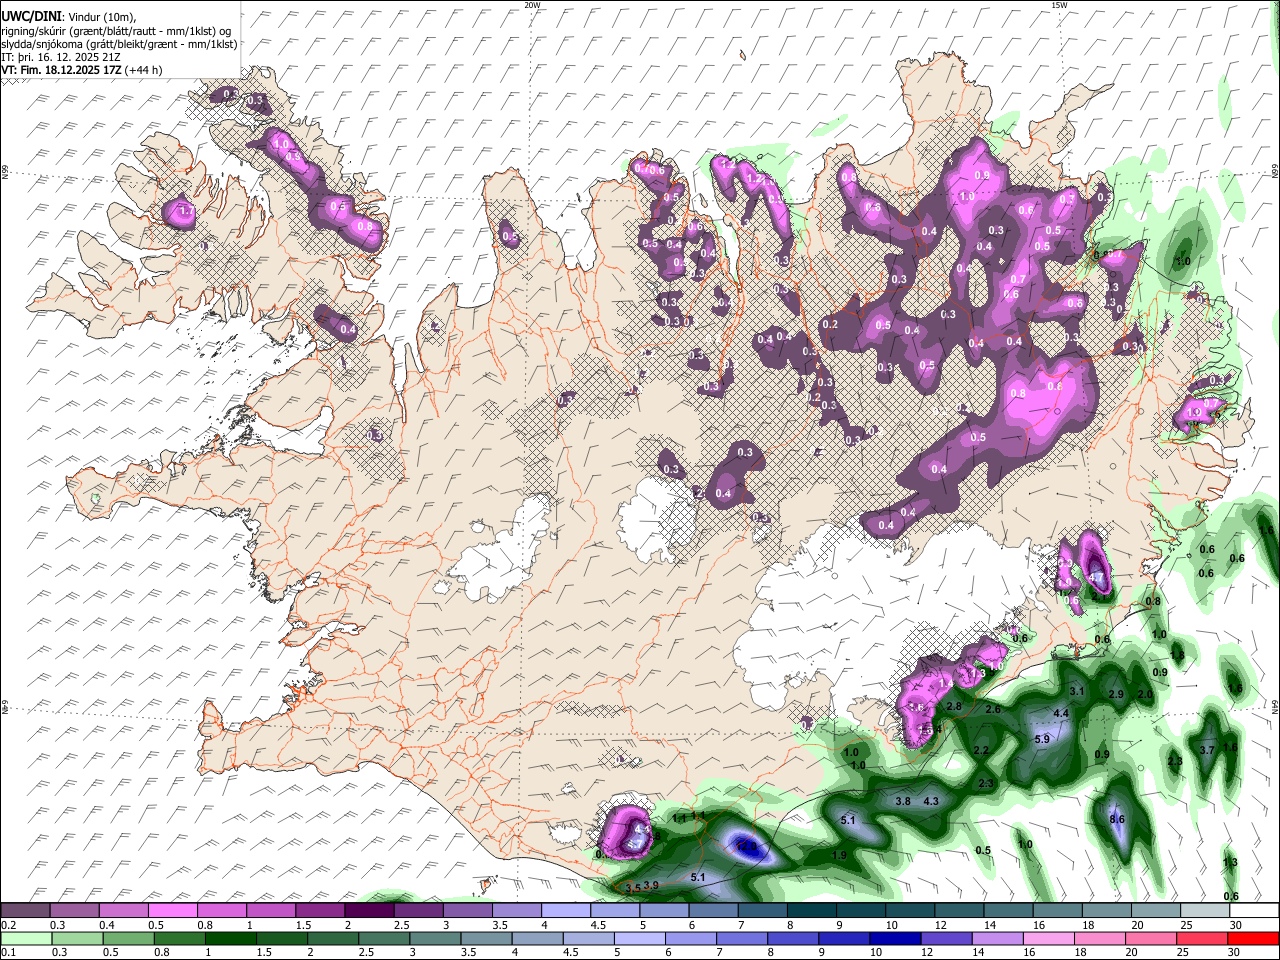The width and height of the screenshot is (1280, 960).
Task: Click the 2.8 rain value on the map
Action: (954, 707)
